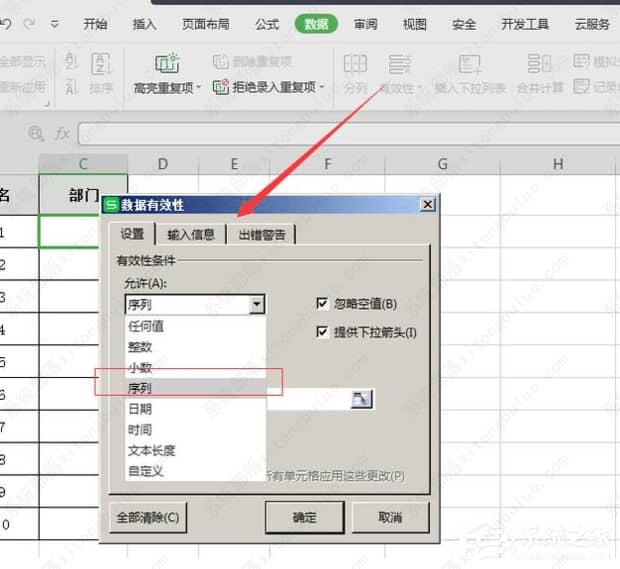Viewport: 620px width, 569px height.
Task: Click the 高亮重复项 icon
Action: 166,63
